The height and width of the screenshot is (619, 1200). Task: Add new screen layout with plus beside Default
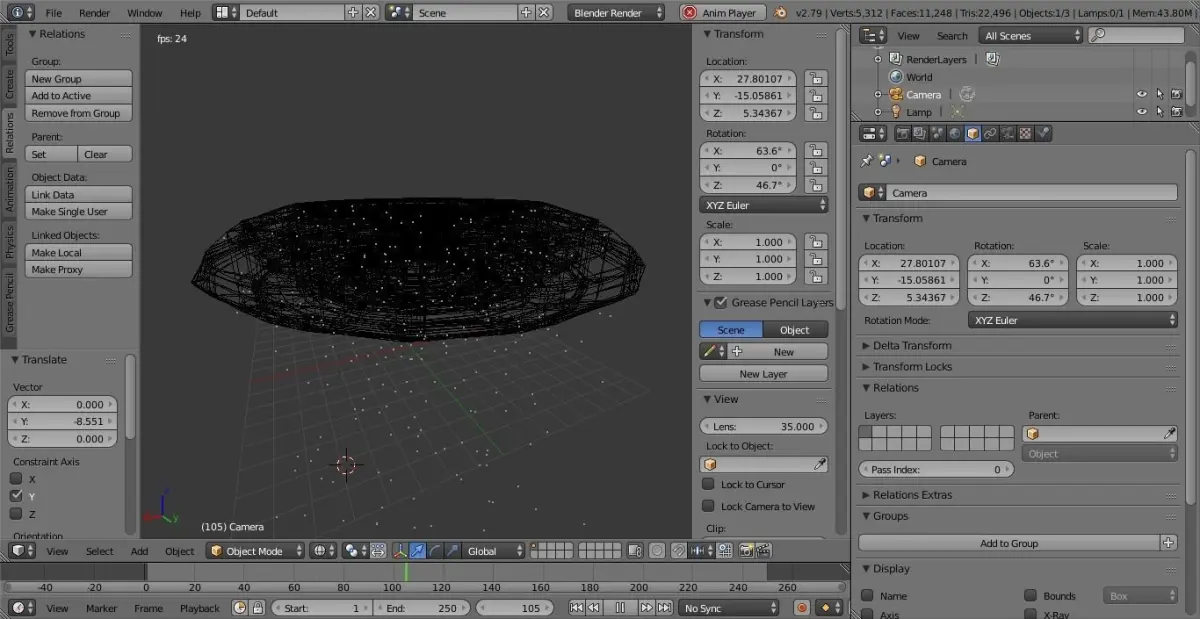[x=353, y=13]
